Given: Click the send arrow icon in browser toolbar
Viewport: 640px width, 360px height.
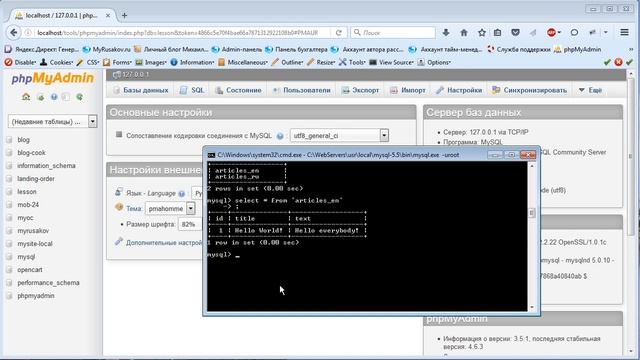Looking at the screenshot, I should [533, 33].
